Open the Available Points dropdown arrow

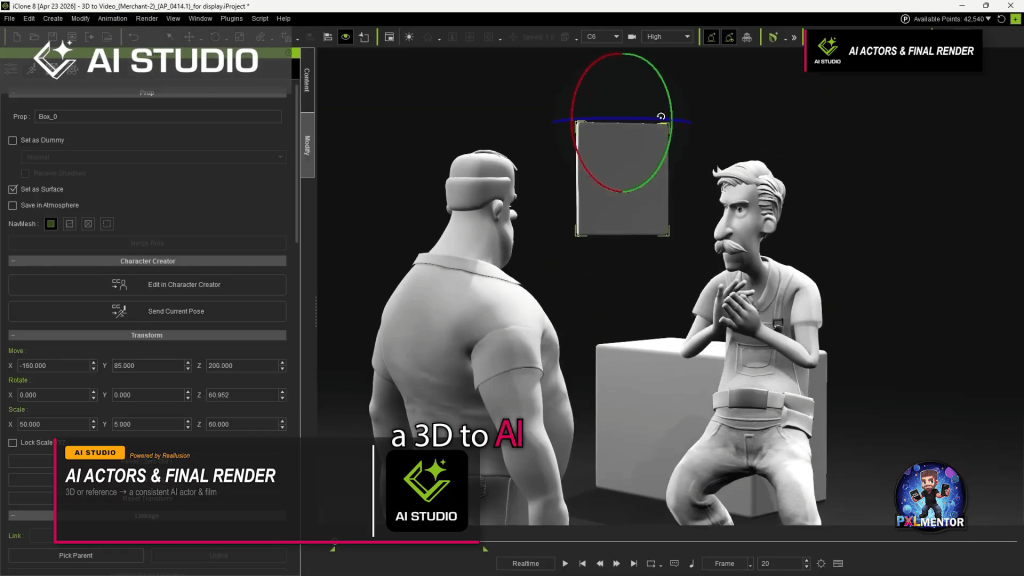(x=988, y=19)
